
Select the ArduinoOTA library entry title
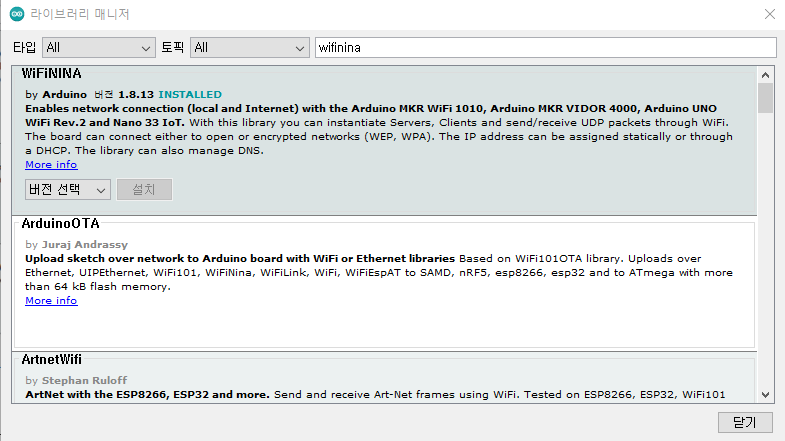pyautogui.click(x=60, y=224)
